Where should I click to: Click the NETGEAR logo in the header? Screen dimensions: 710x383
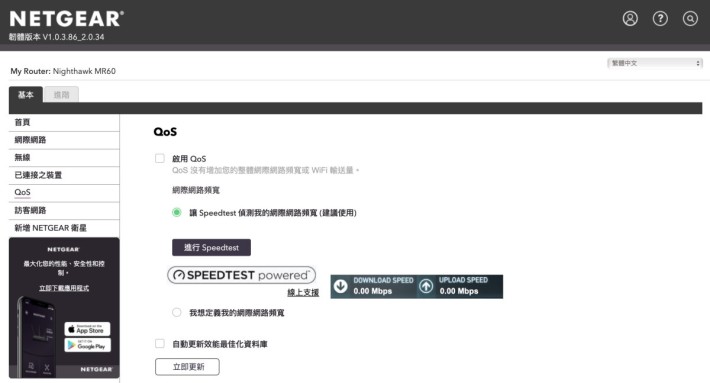coord(67,19)
